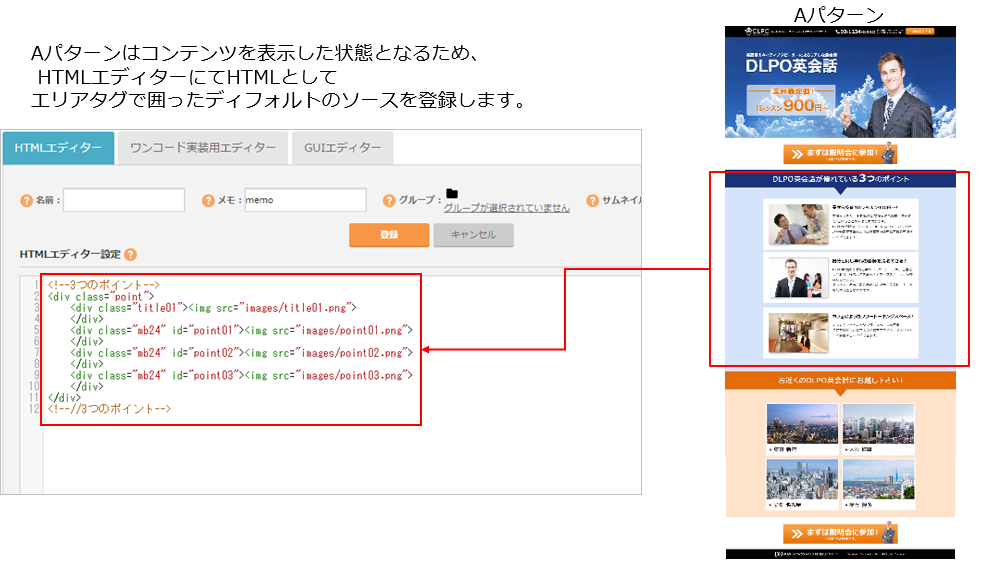Click the orange 登録 button
Image resolution: width=997 pixels, height=578 pixels.
(x=389, y=235)
